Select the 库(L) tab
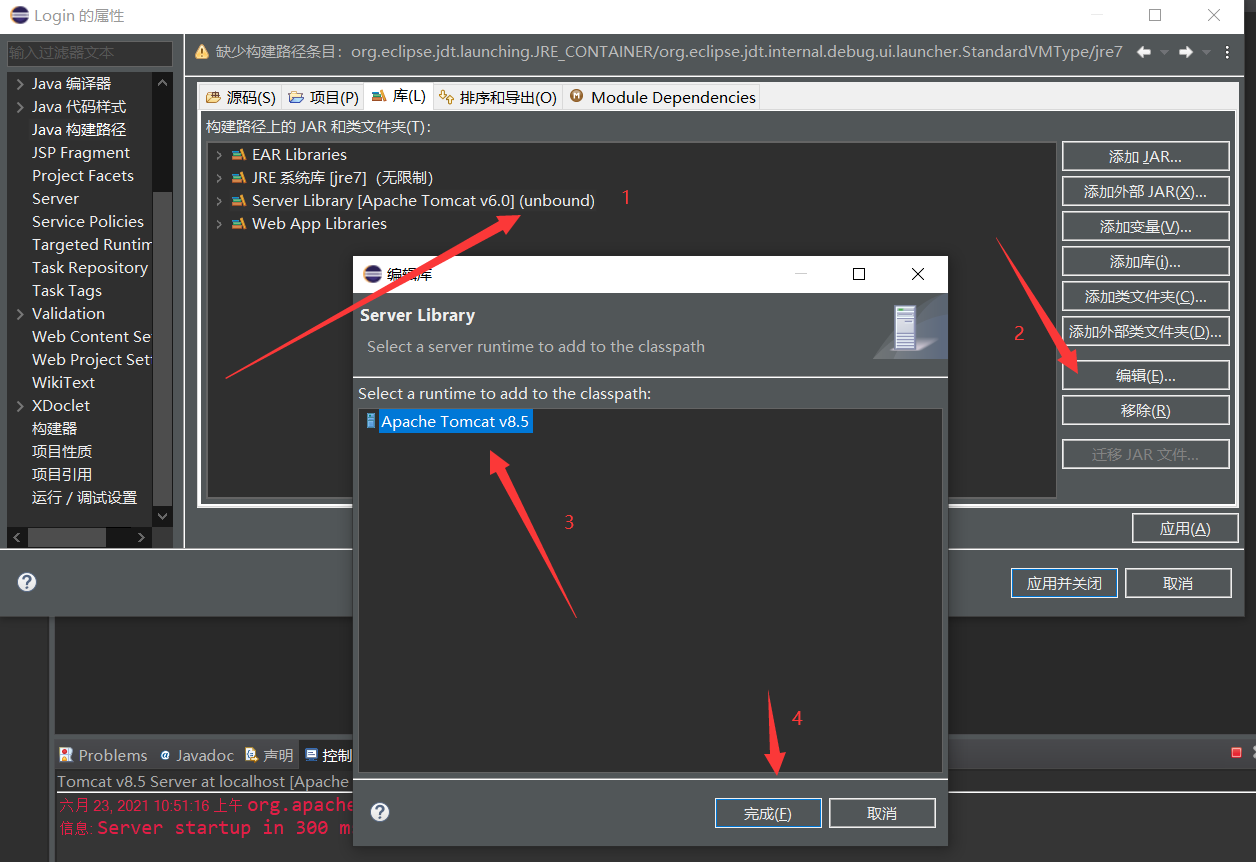The height and width of the screenshot is (862, 1256). (398, 96)
